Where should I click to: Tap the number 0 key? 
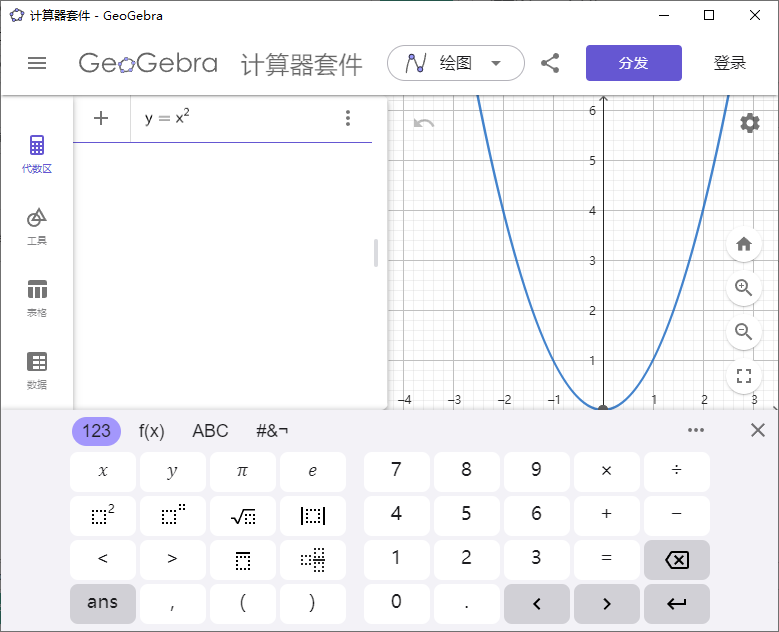click(396, 604)
